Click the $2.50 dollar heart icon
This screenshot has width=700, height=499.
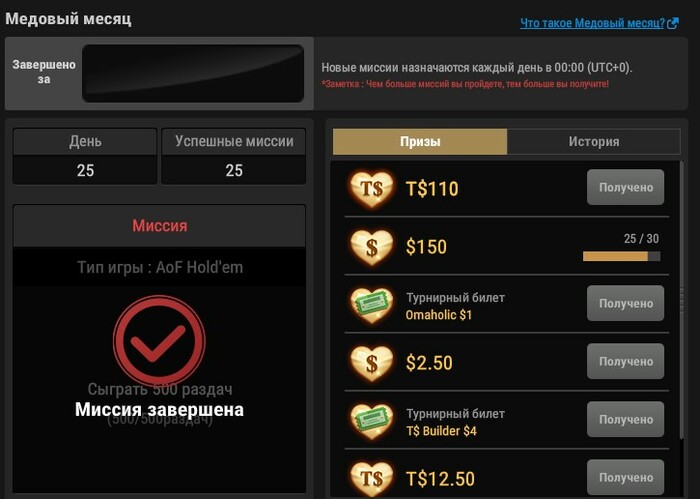[x=371, y=363]
